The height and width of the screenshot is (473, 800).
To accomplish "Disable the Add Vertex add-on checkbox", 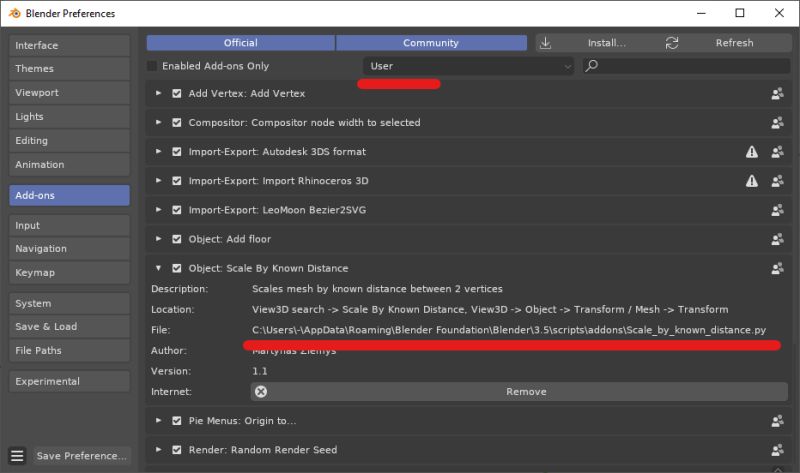I will (177, 93).
